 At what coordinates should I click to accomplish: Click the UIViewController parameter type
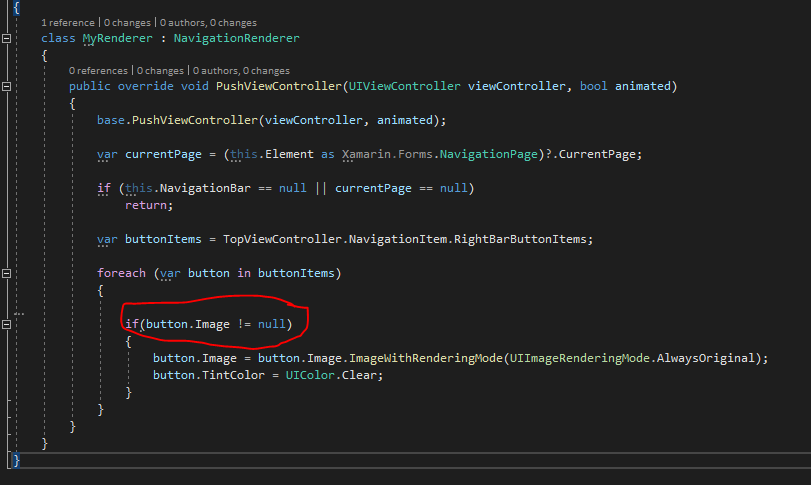pyautogui.click(x=404, y=86)
